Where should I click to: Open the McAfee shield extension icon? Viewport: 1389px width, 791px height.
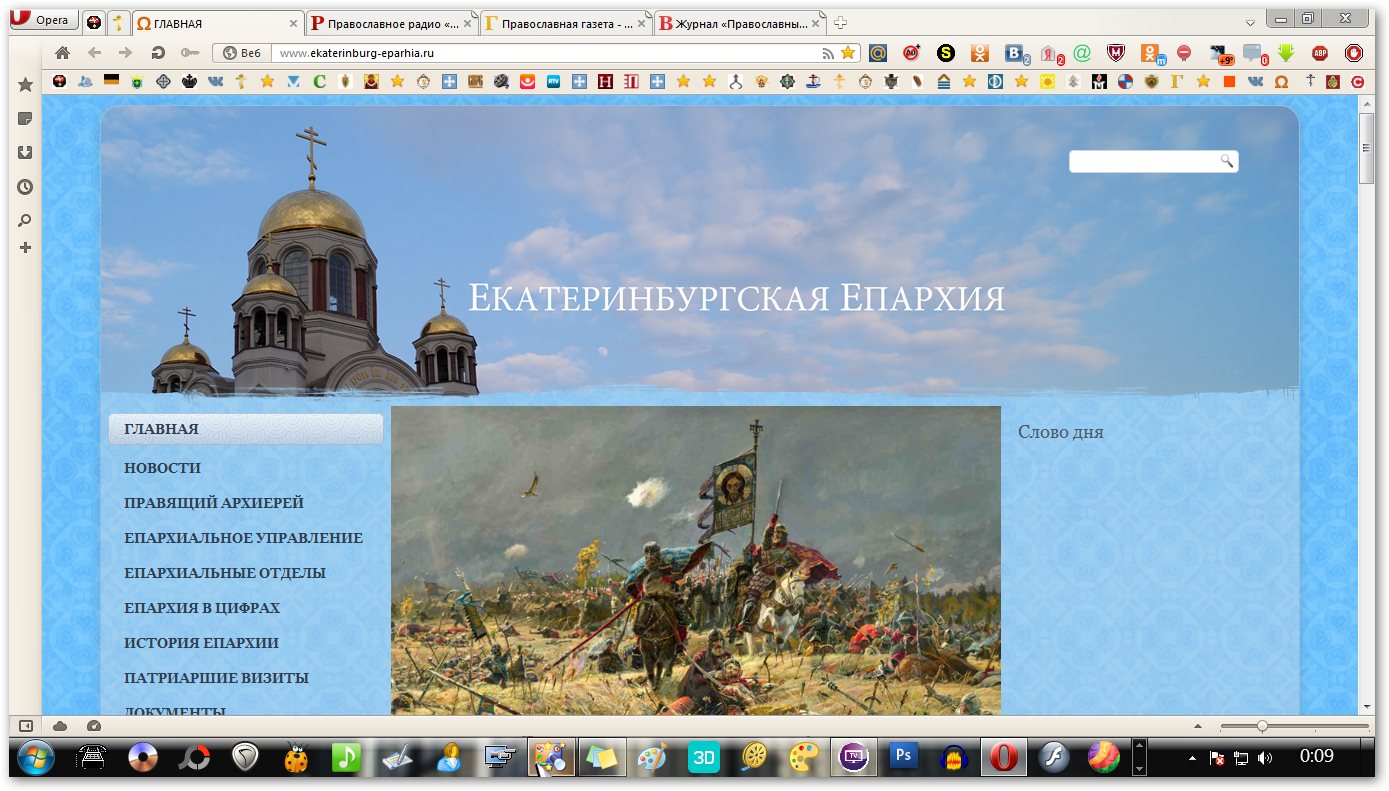[1116, 53]
